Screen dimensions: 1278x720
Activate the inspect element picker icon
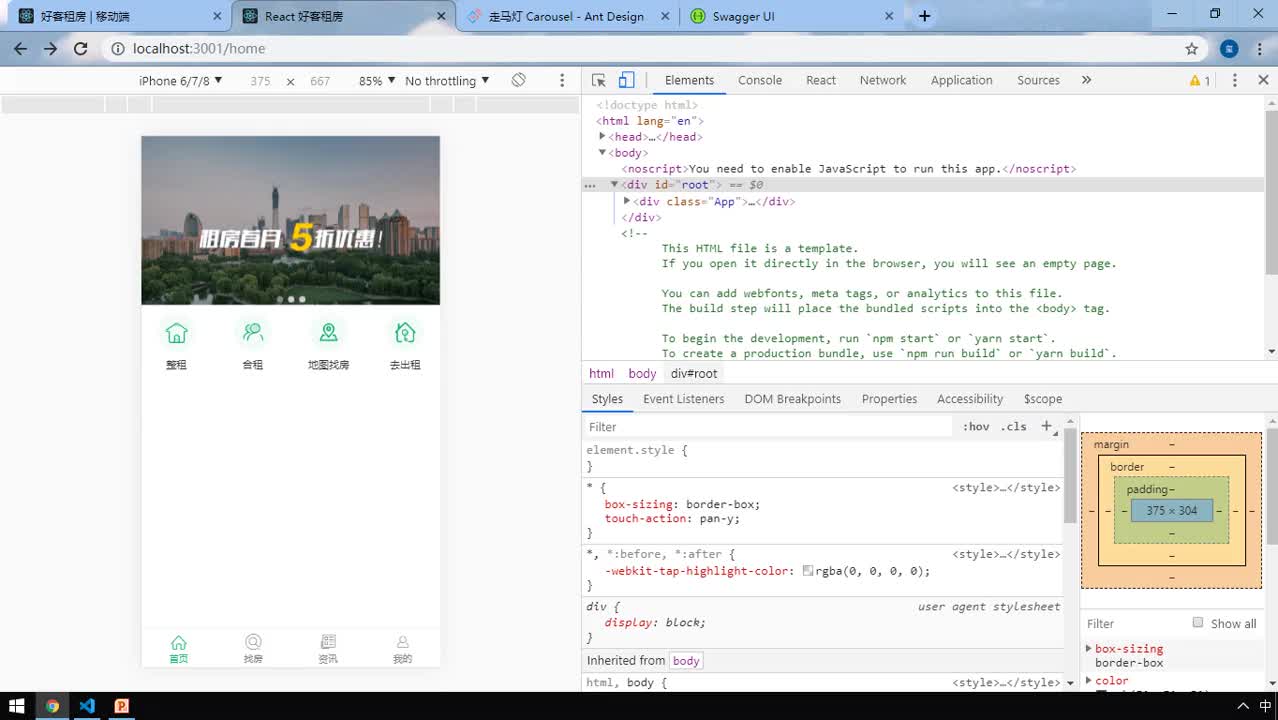click(x=599, y=80)
